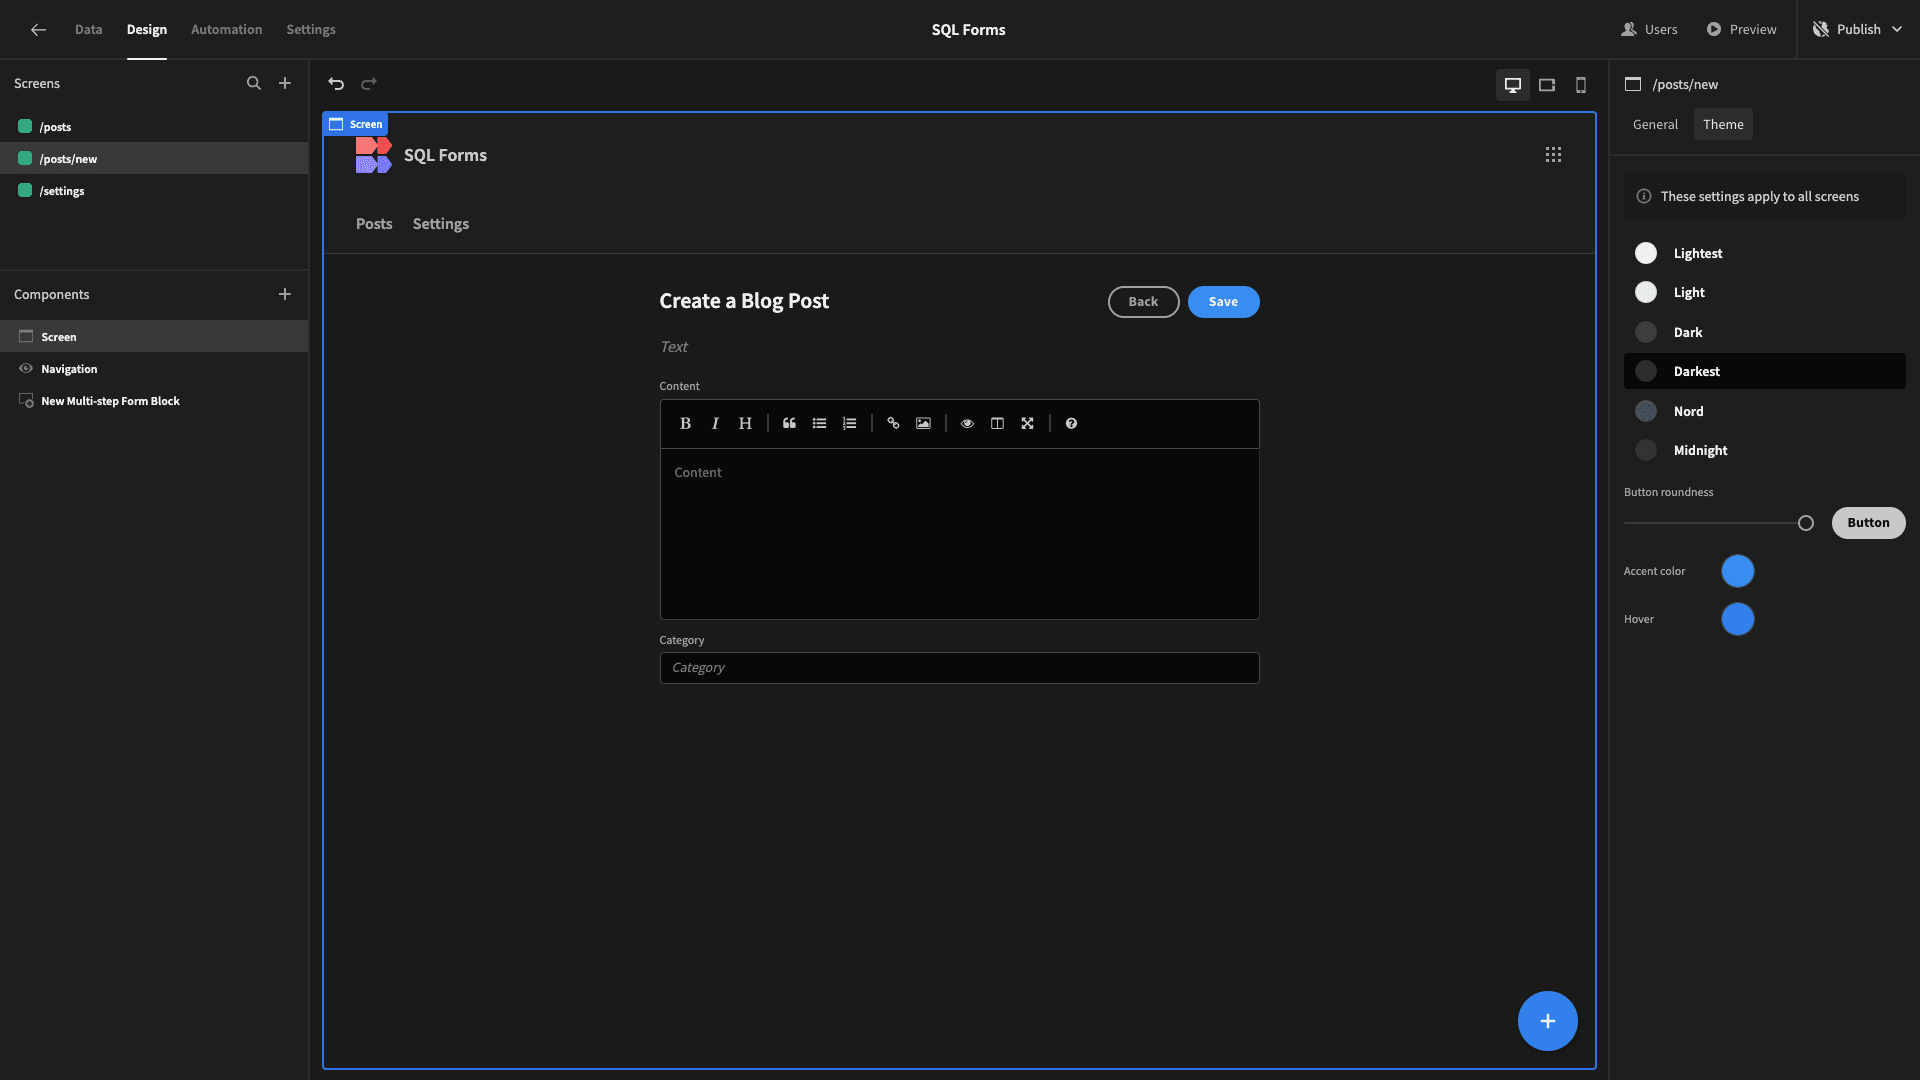Switch to the Automation tab
Image resolution: width=1920 pixels, height=1080 pixels.
click(226, 29)
